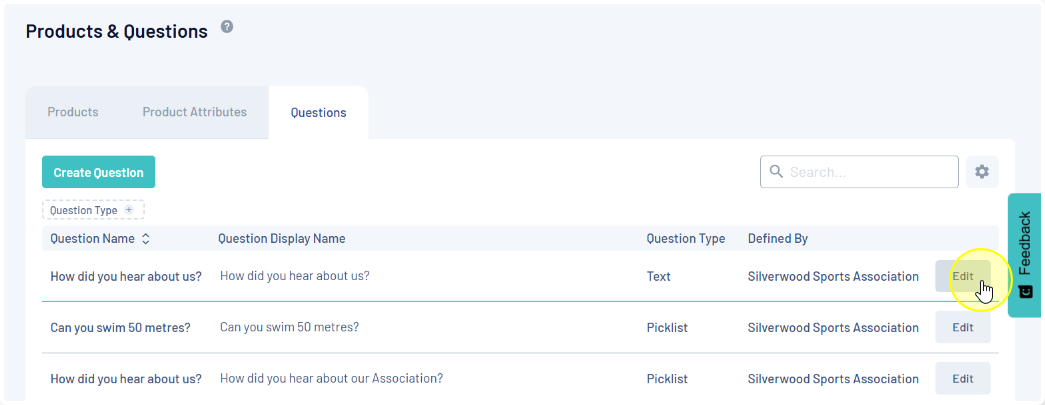The width and height of the screenshot is (1045, 405).
Task: Open the Question Type filter chip
Action: (84, 210)
